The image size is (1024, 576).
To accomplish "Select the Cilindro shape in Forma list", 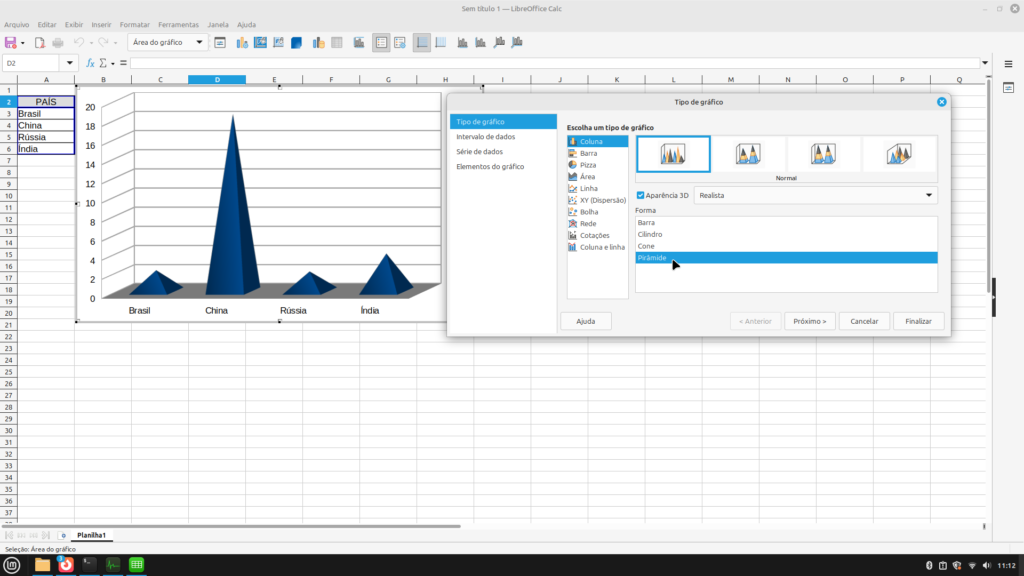I will (650, 234).
